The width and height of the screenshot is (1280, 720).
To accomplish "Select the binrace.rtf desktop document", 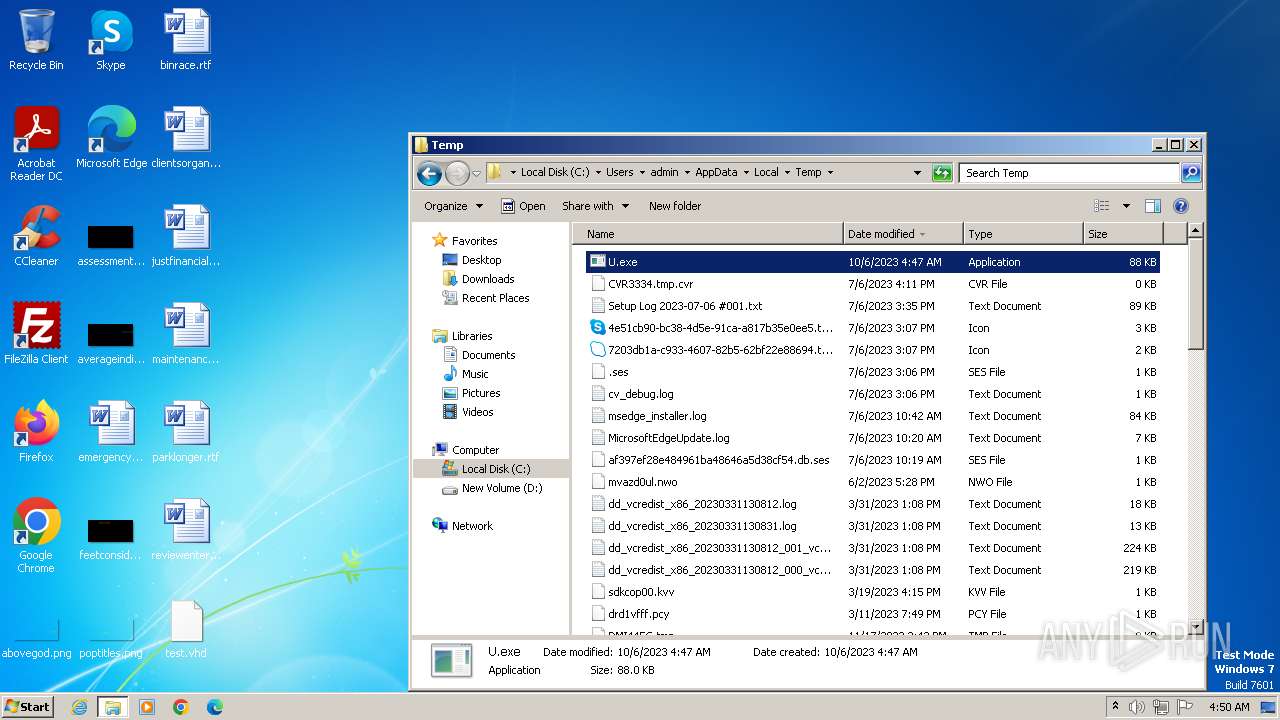I will [186, 40].
